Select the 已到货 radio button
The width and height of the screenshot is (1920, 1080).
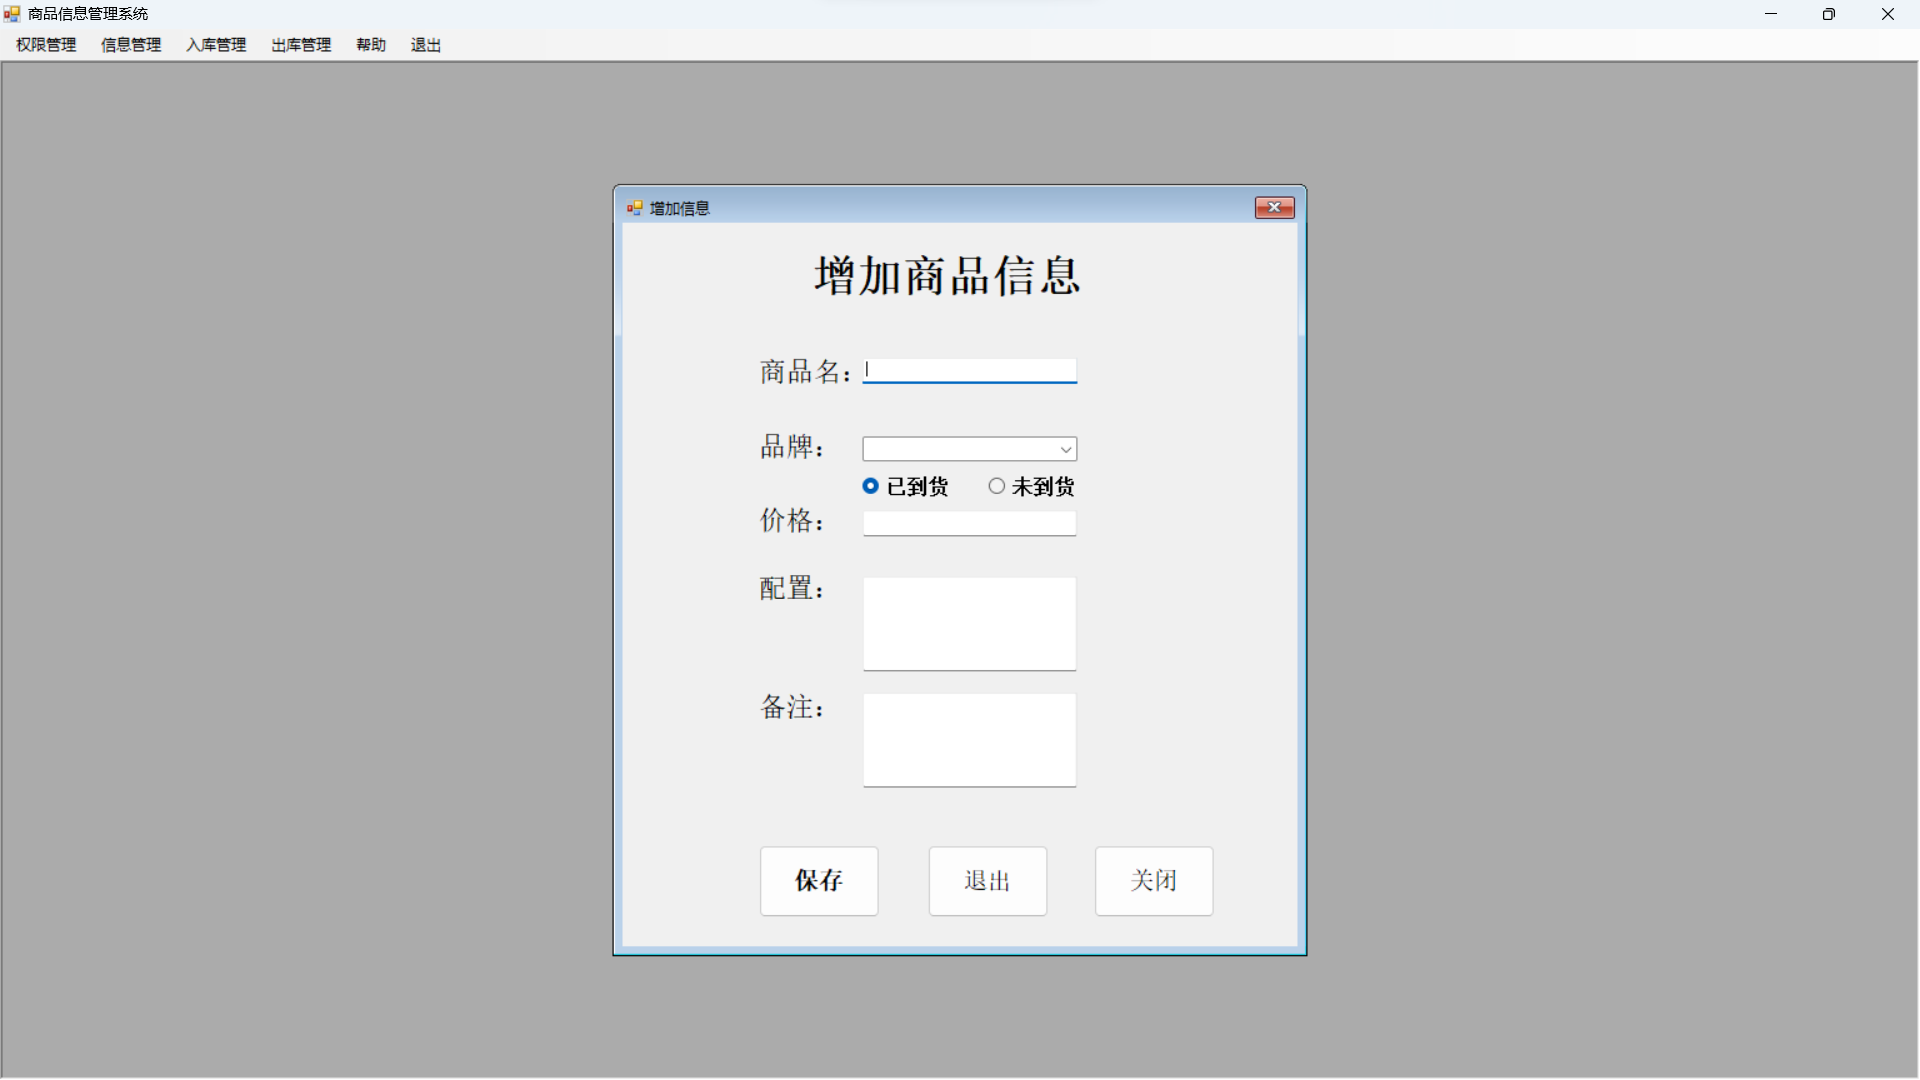coord(905,486)
